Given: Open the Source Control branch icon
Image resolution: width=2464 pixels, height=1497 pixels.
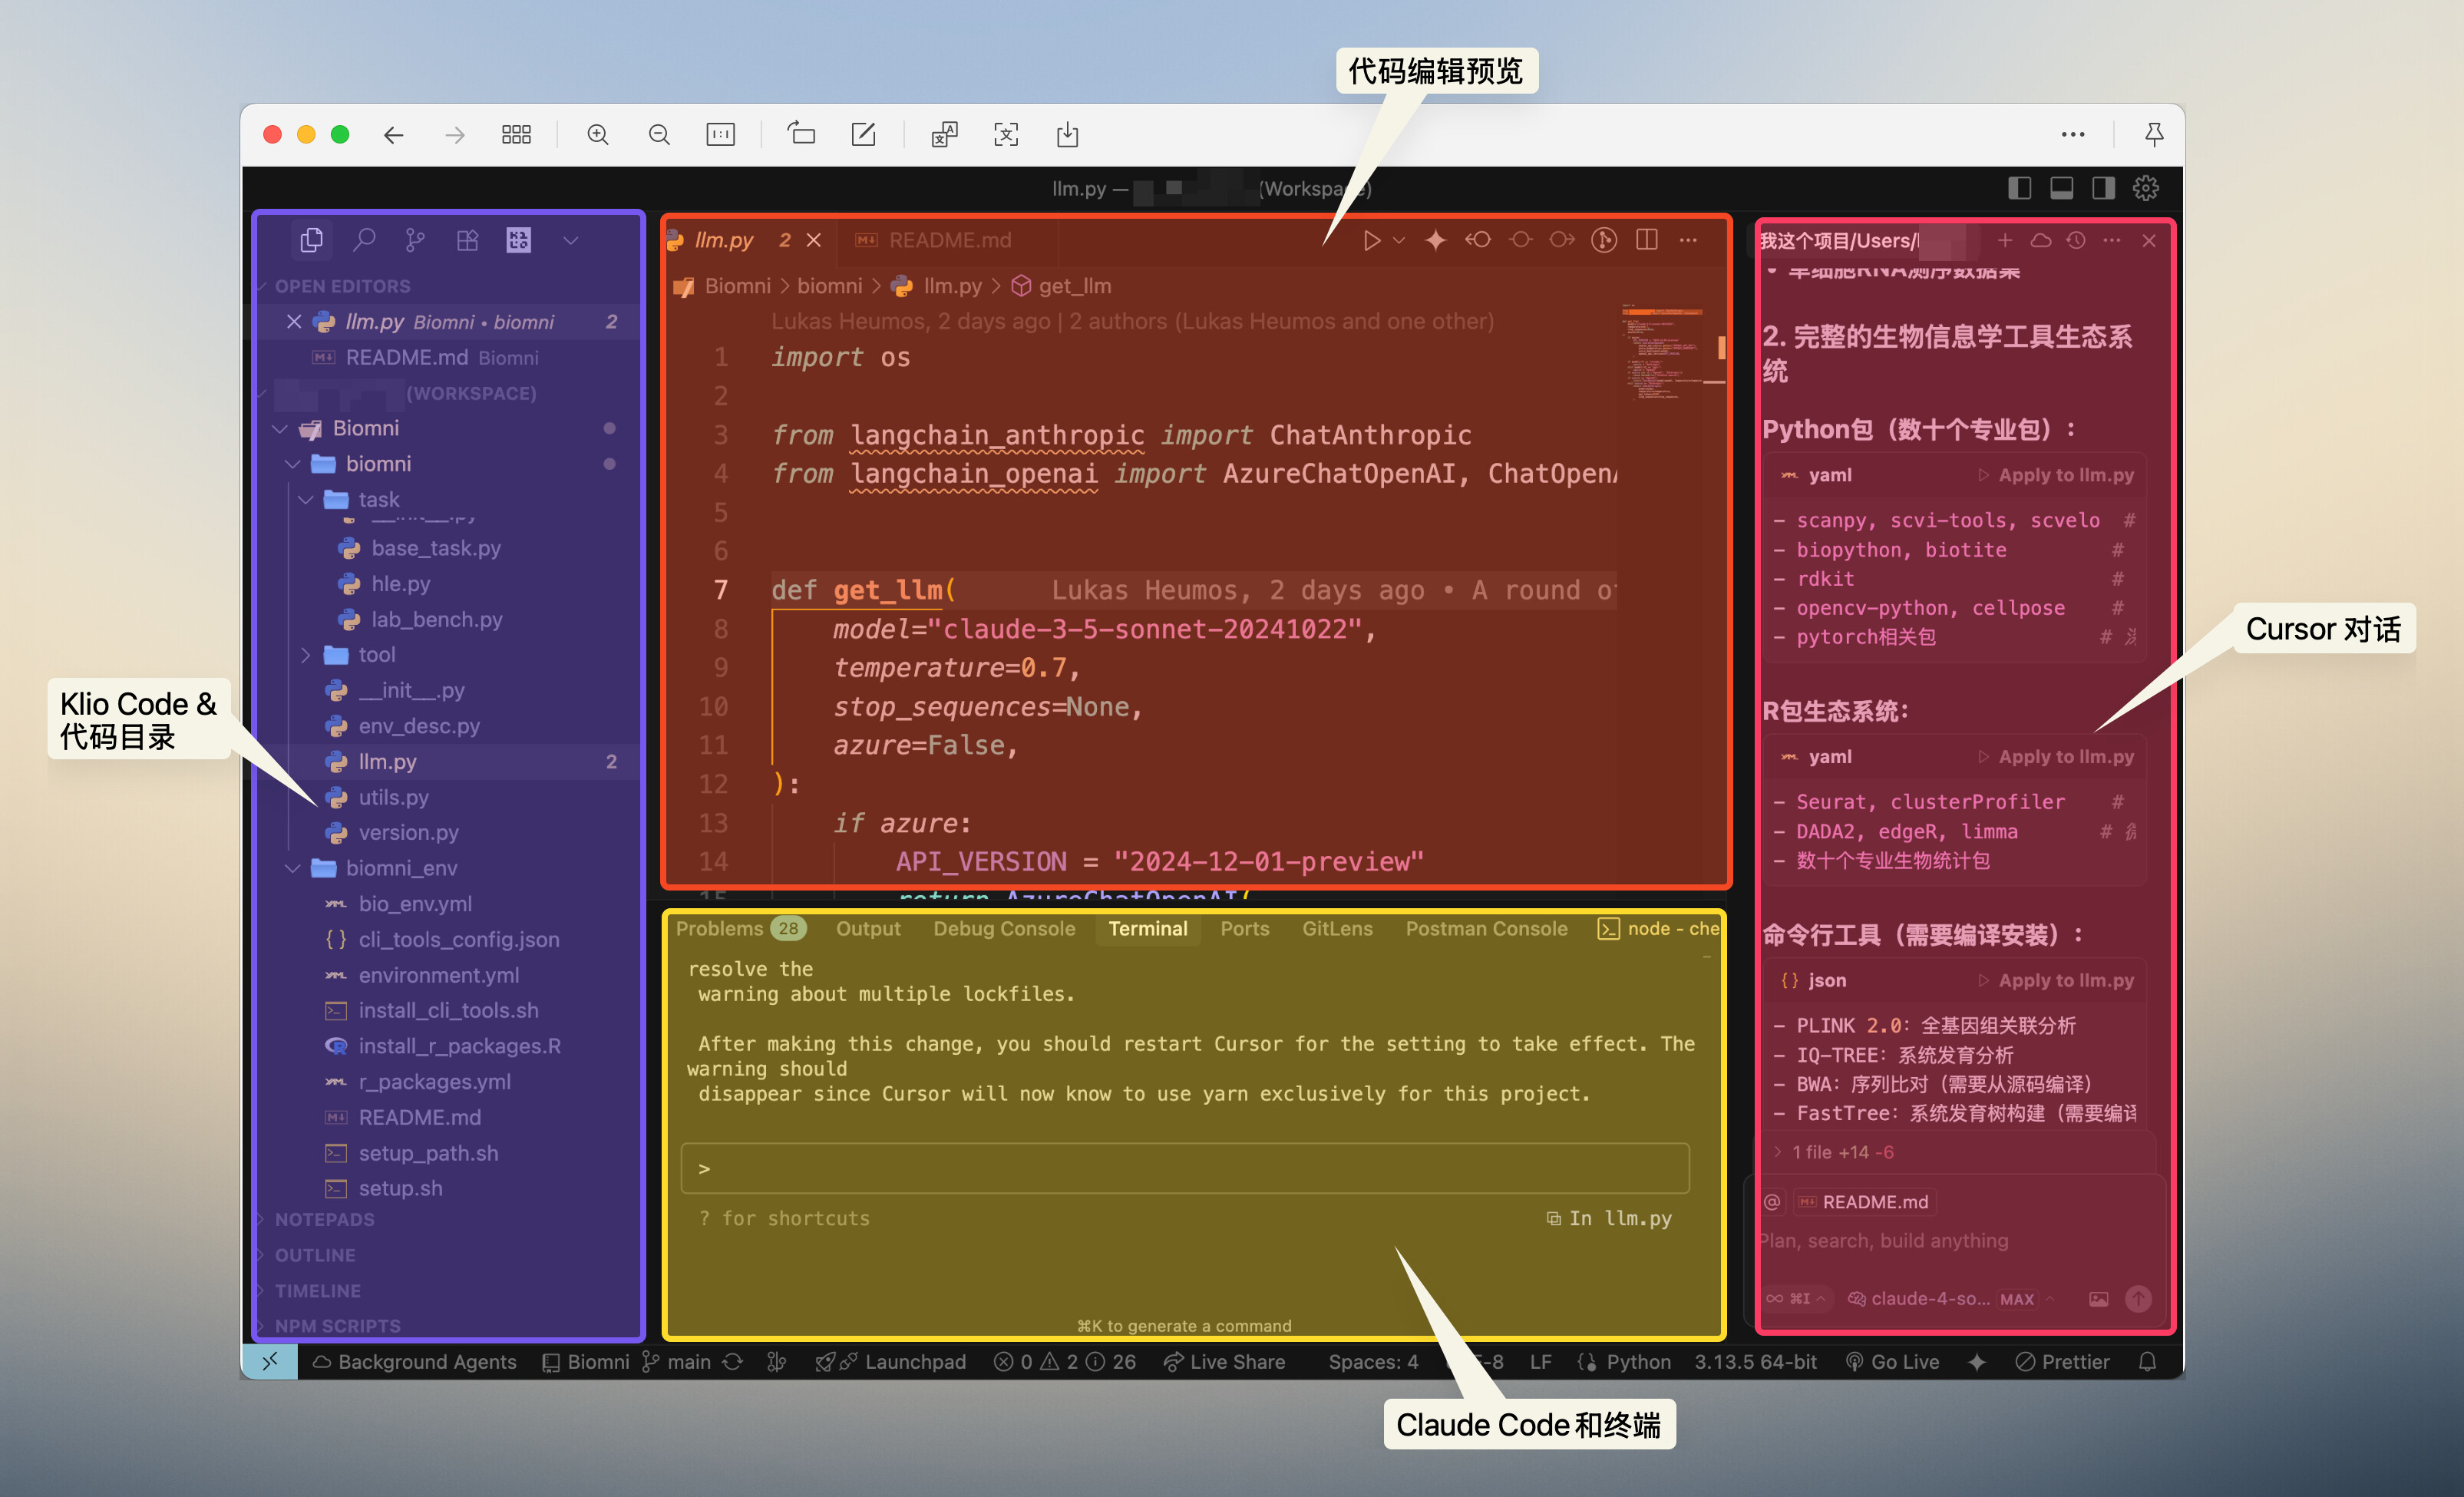Looking at the screenshot, I should click(x=415, y=240).
